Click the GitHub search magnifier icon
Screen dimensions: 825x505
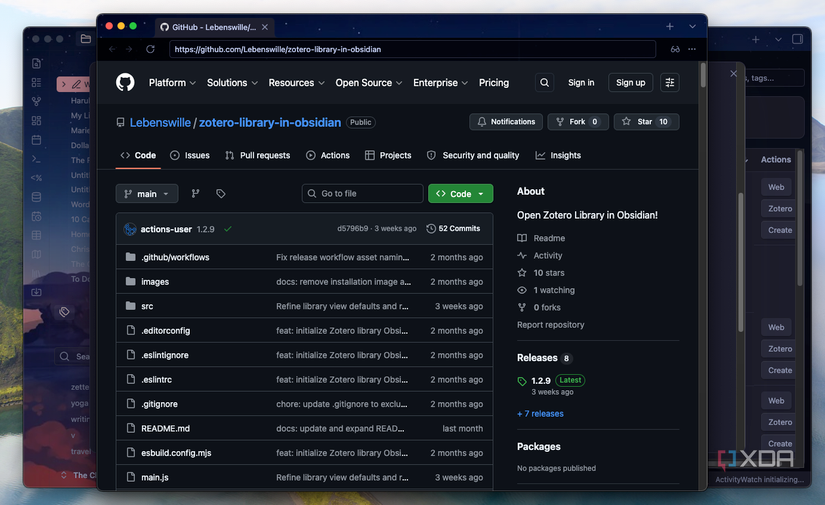coord(545,83)
